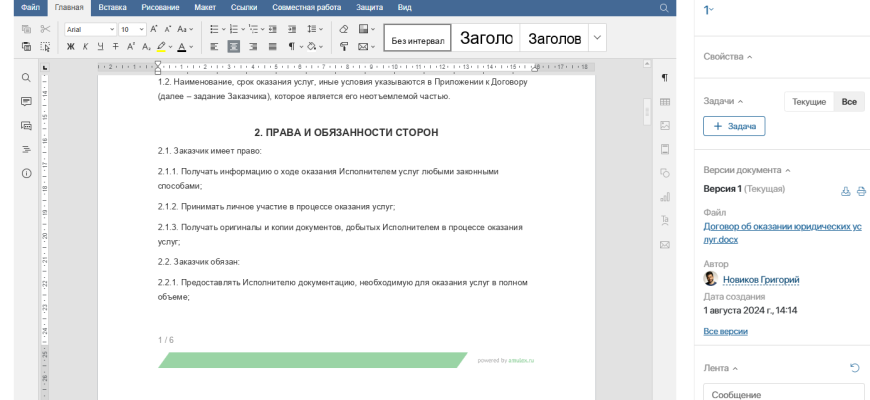Toggle bold formatting (Ж)
Screen dimensions: 870x400
(x=71, y=46)
